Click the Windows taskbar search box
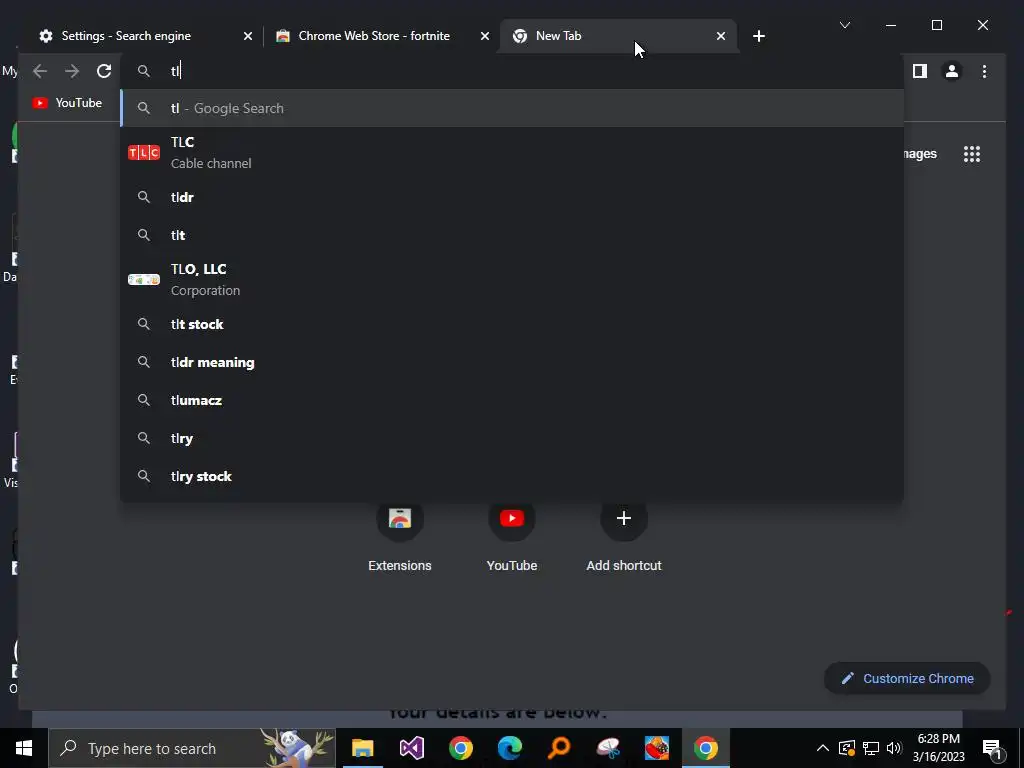Viewport: 1024px width, 768px height. [x=192, y=748]
